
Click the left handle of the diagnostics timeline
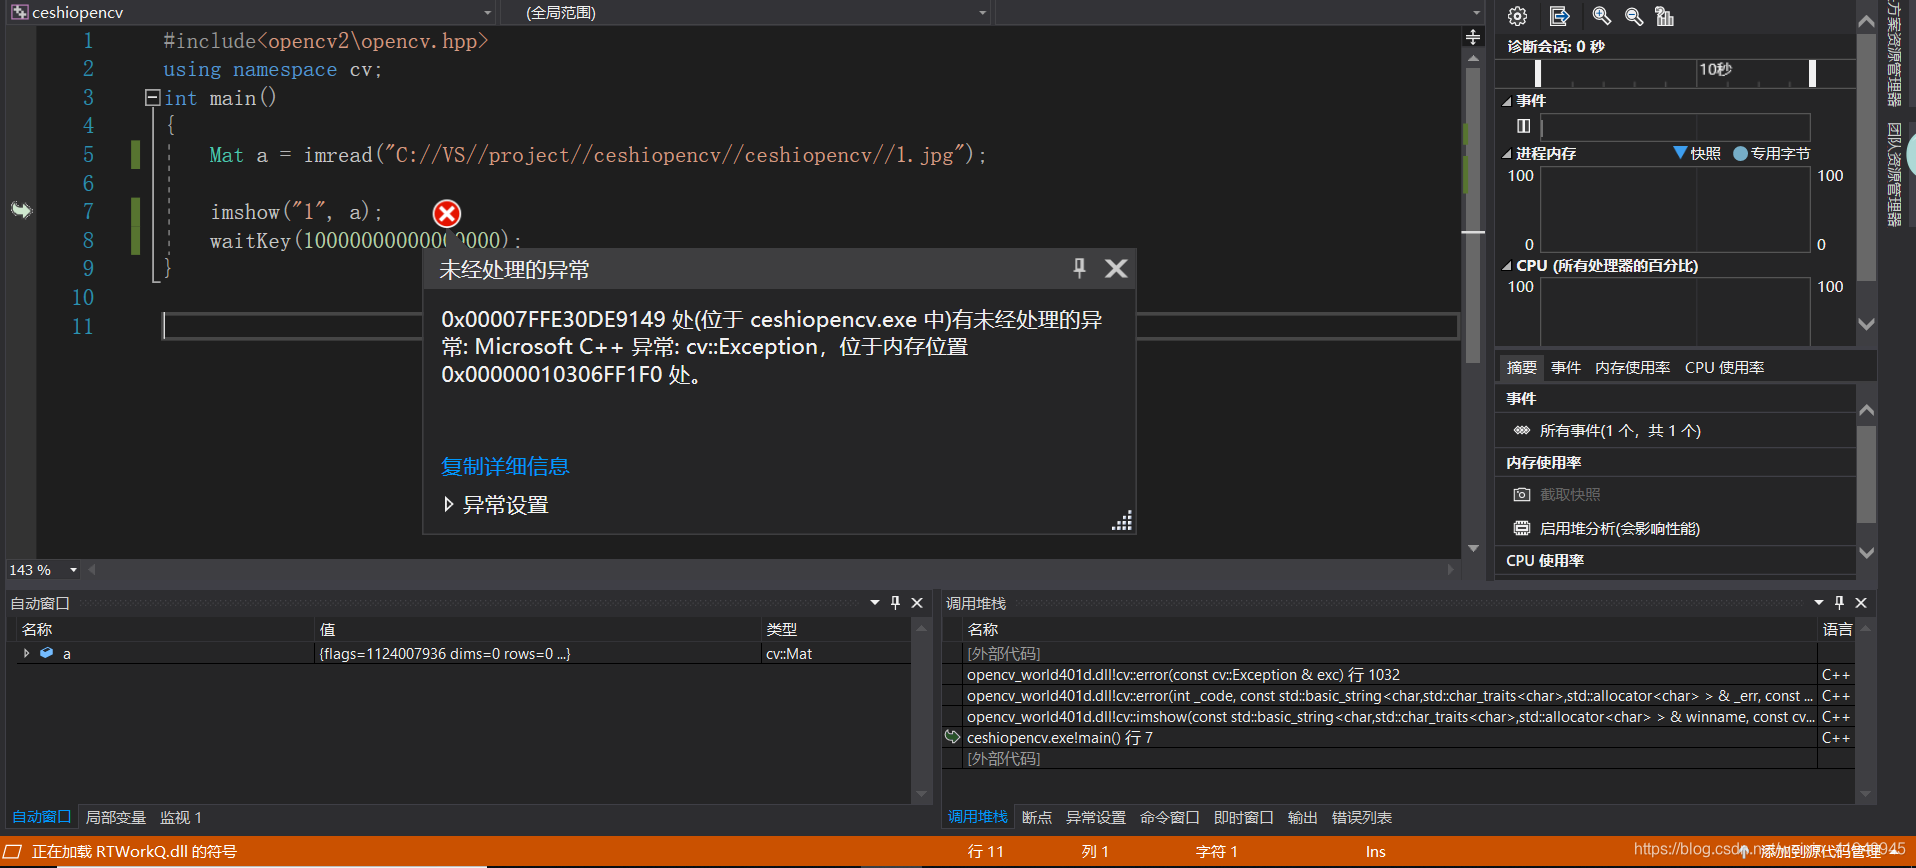point(1538,73)
